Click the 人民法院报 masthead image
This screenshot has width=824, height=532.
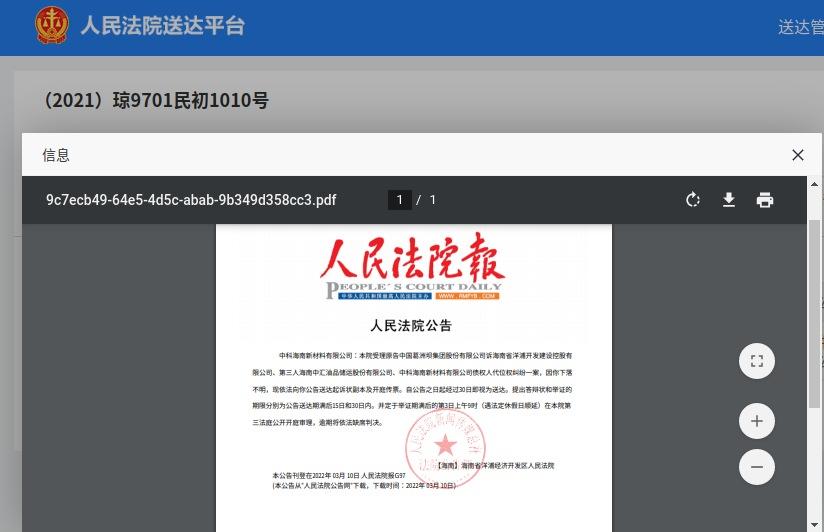[413, 267]
